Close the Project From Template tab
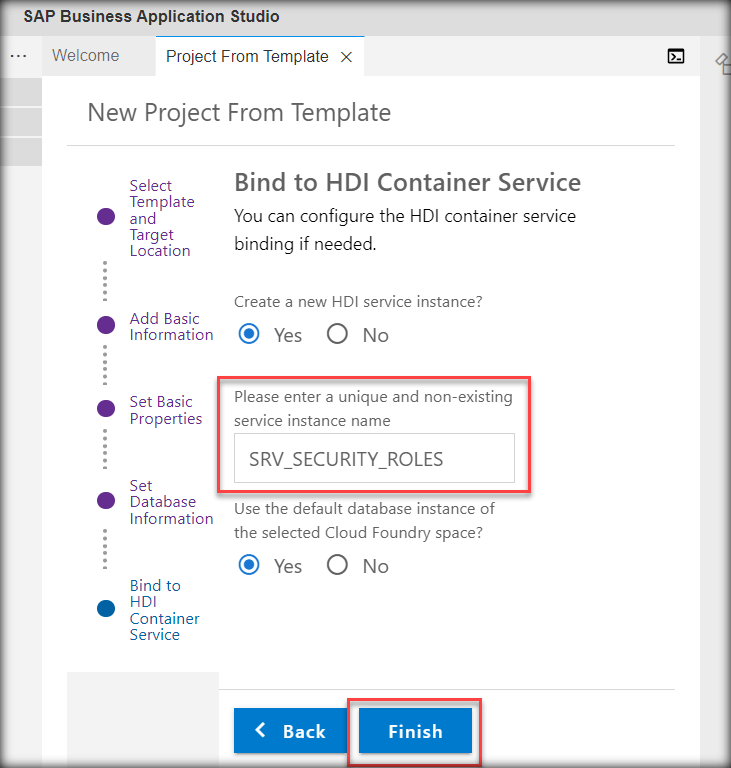The height and width of the screenshot is (768, 731). coord(346,57)
